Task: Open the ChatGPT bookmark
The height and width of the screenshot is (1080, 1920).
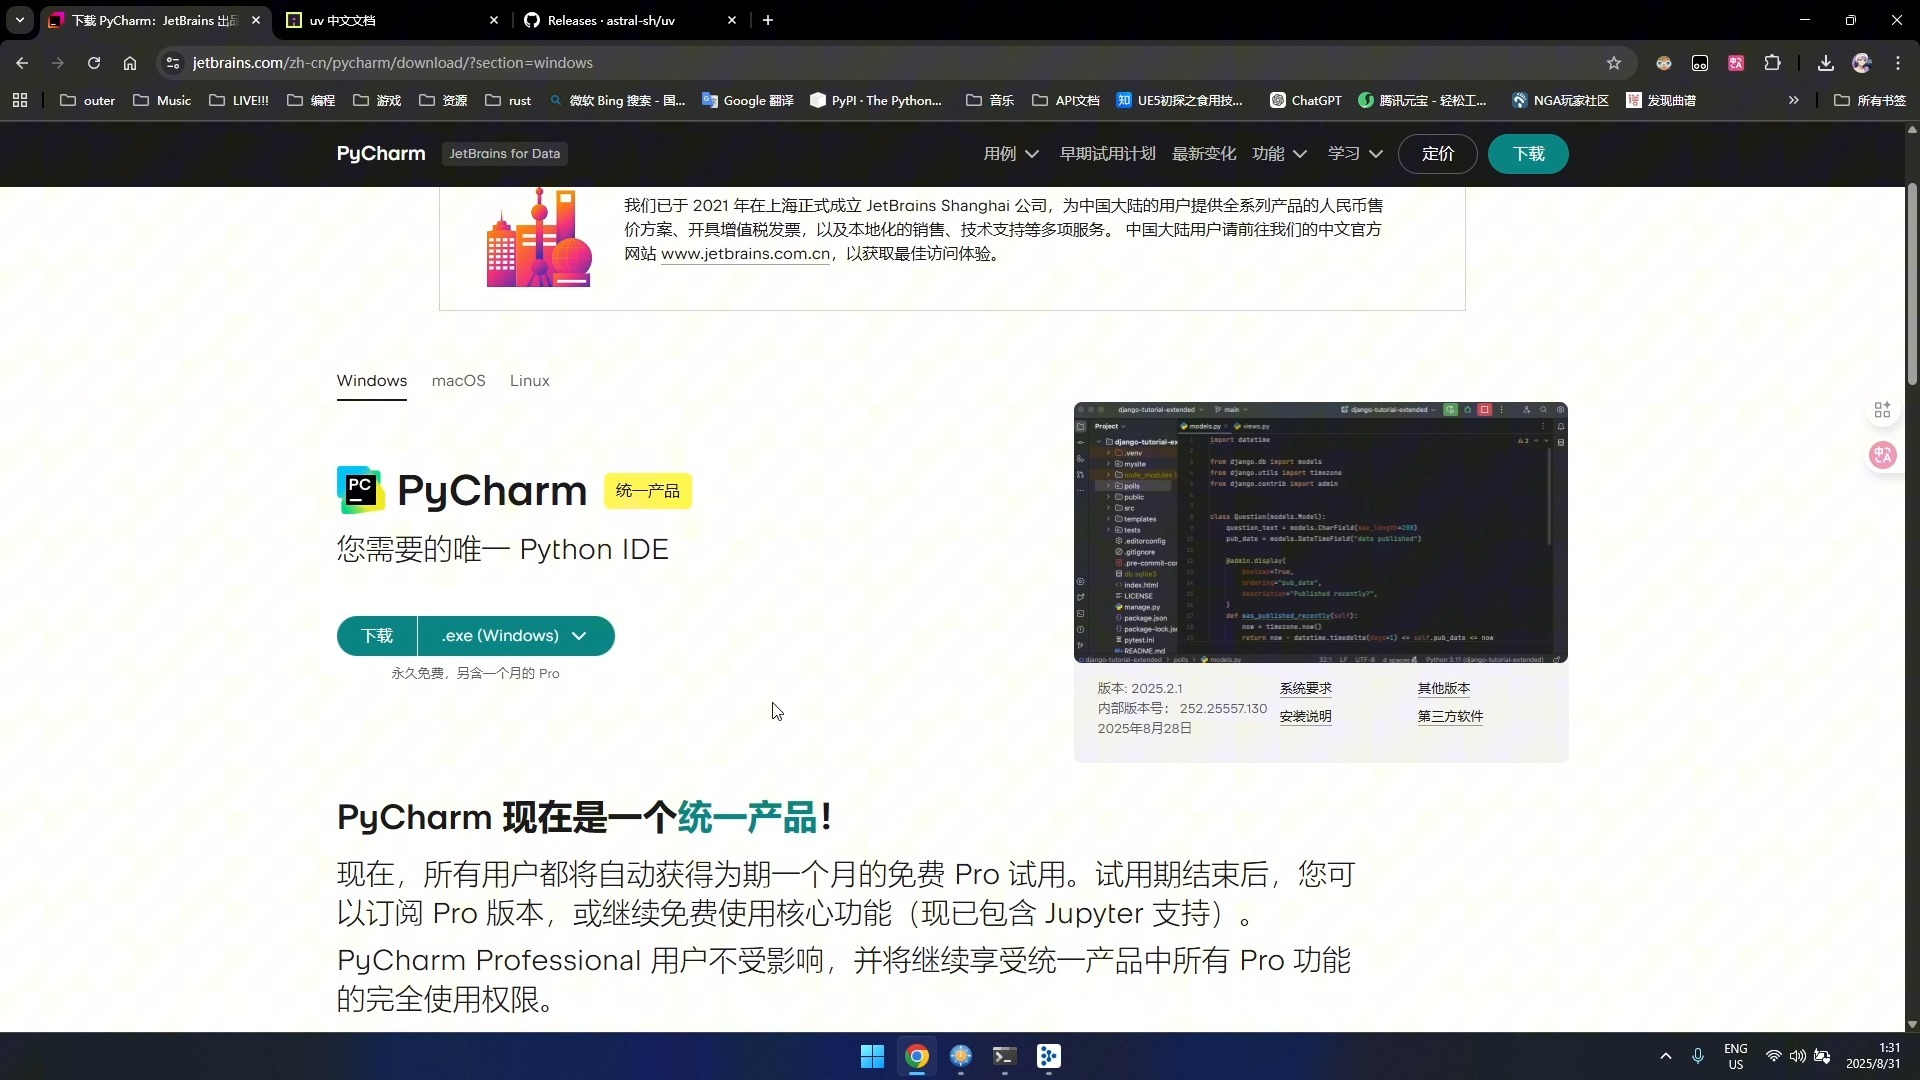Action: click(1306, 100)
